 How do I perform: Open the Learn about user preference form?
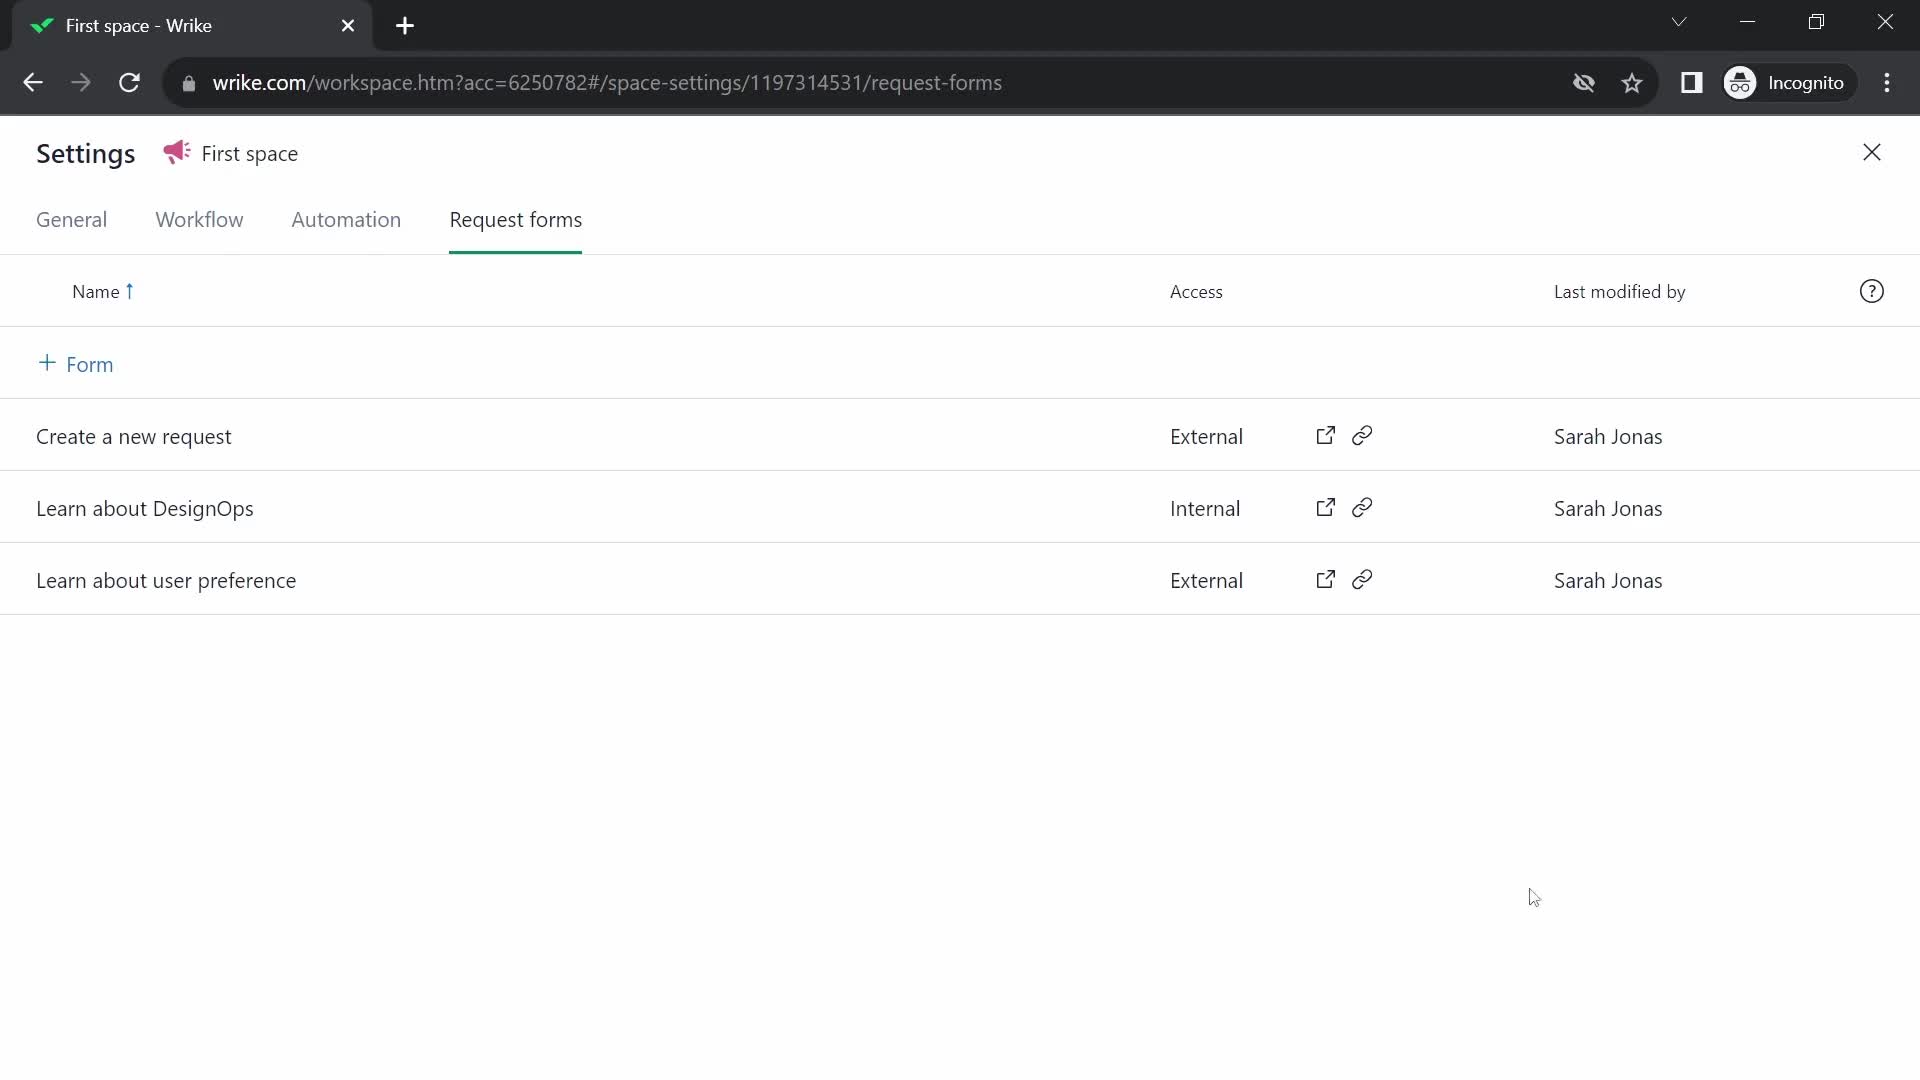click(166, 581)
